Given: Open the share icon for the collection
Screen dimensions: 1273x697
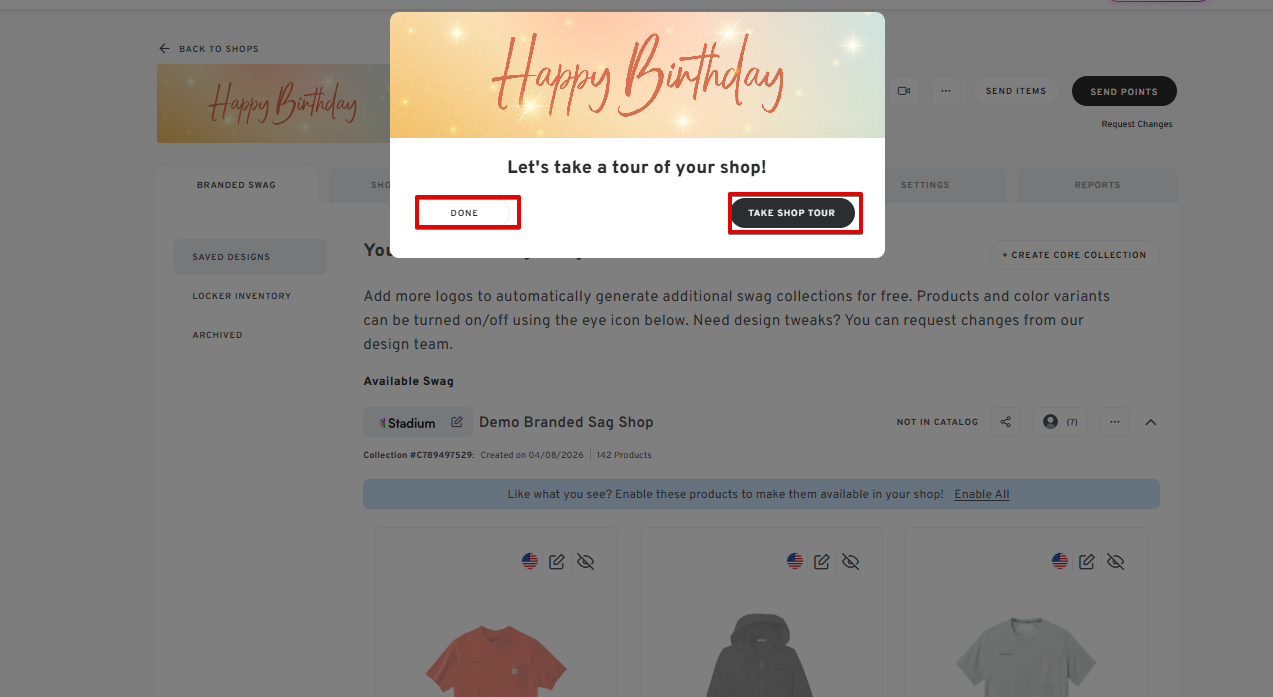Looking at the screenshot, I should click(1006, 422).
